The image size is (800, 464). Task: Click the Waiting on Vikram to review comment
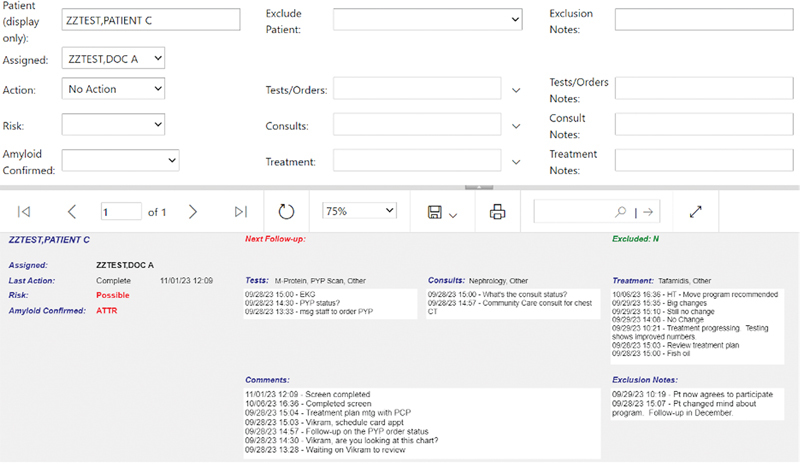(326, 450)
